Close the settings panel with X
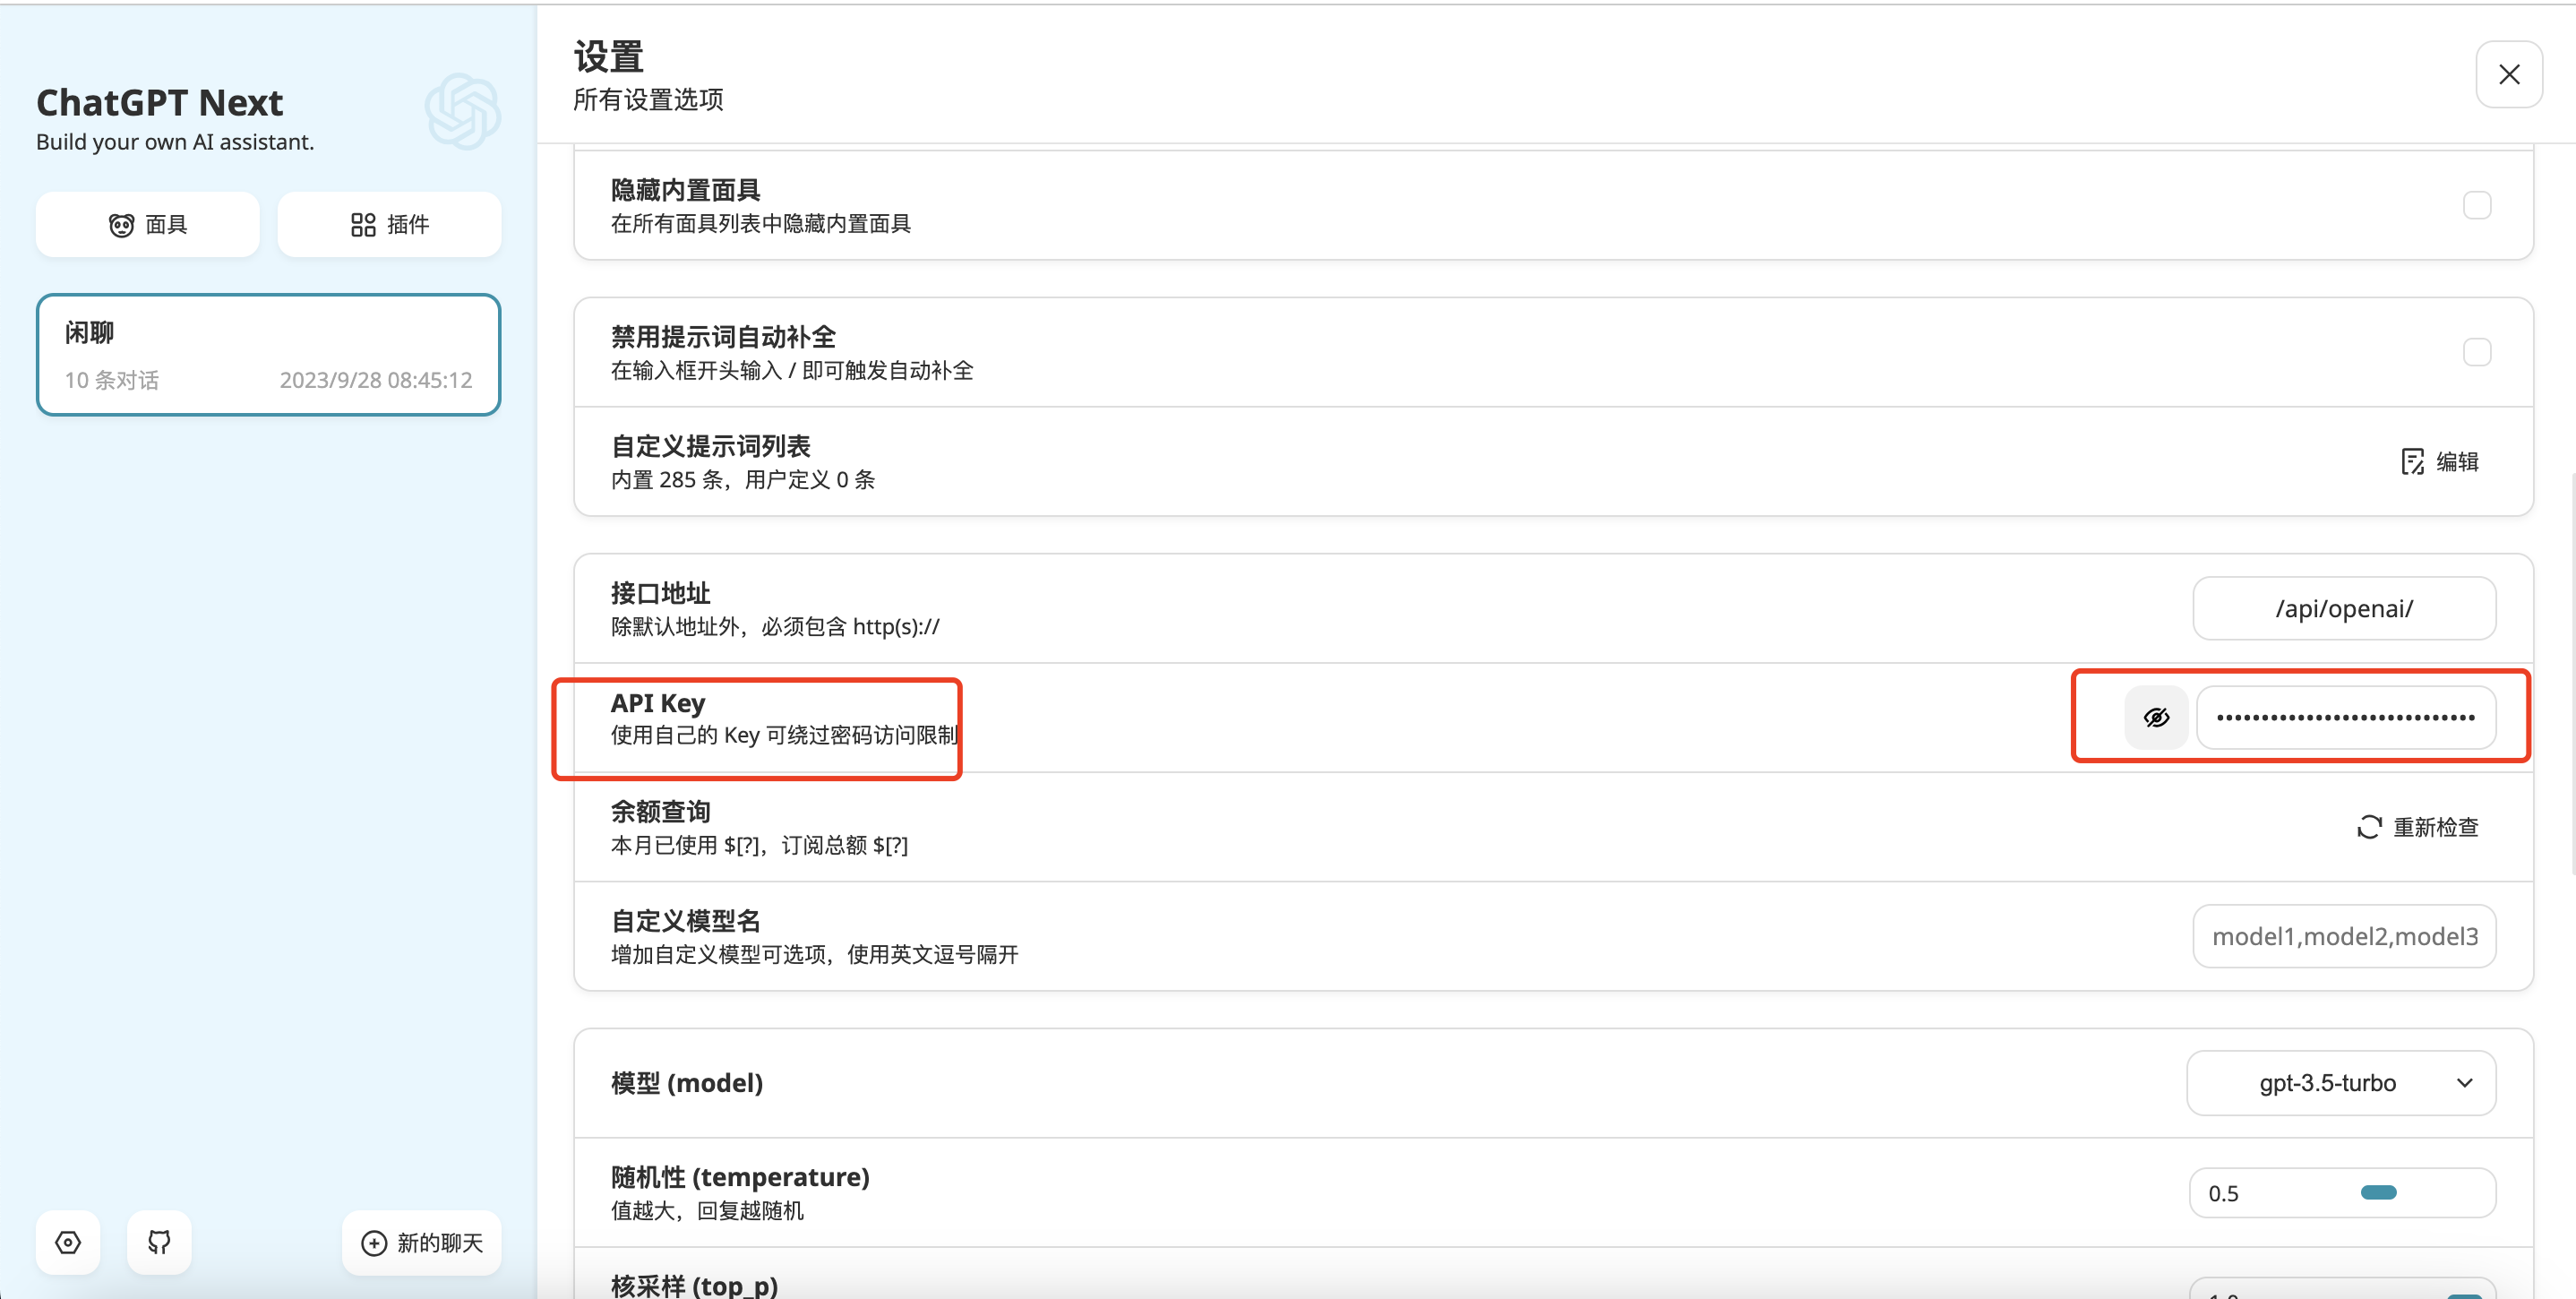2576x1299 pixels. [2509, 74]
